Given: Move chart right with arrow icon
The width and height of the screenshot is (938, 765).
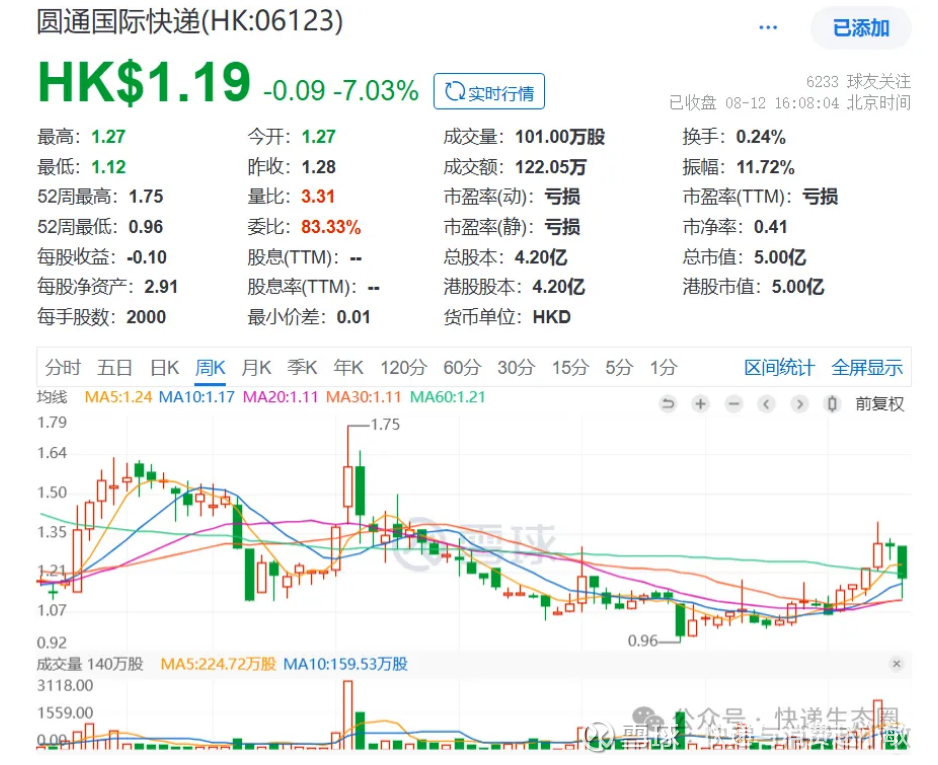Looking at the screenshot, I should point(799,404).
